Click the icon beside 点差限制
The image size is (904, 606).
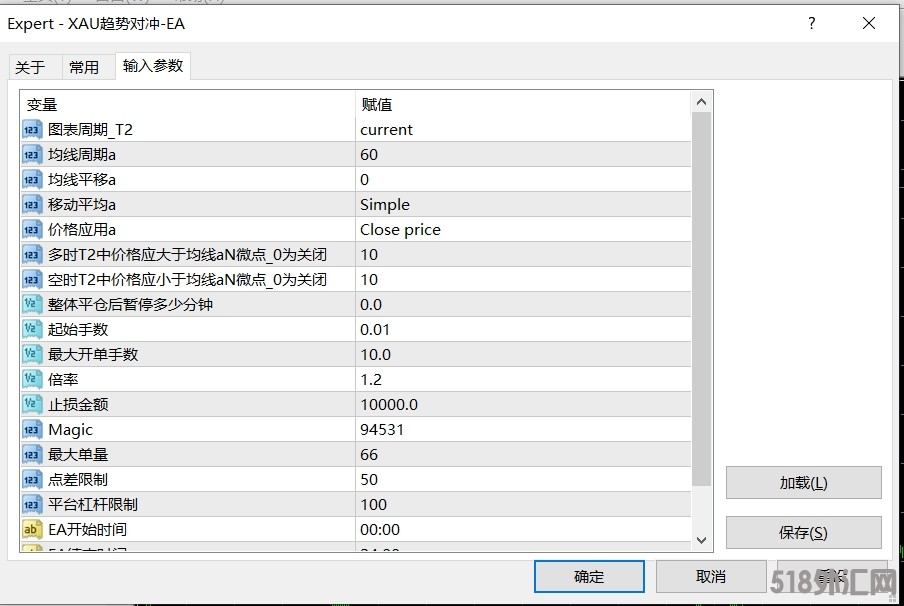coord(32,480)
